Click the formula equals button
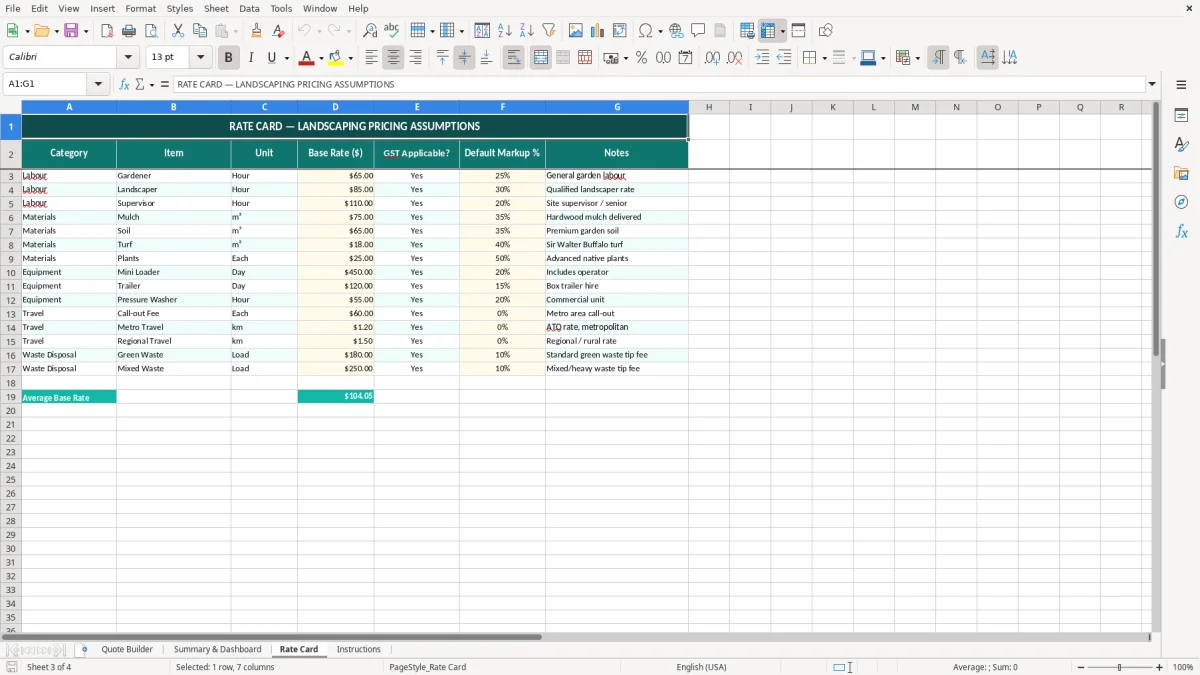1200x675 pixels. point(165,84)
